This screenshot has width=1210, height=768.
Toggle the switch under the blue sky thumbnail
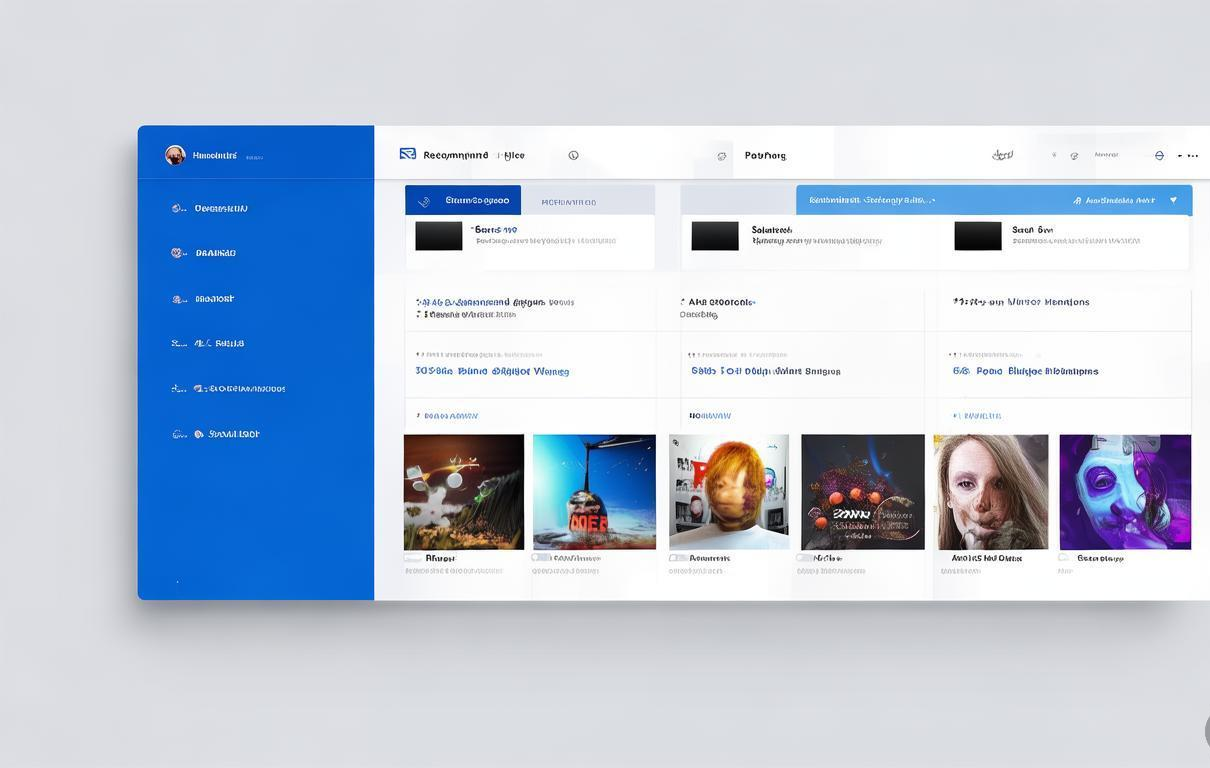[x=541, y=558]
